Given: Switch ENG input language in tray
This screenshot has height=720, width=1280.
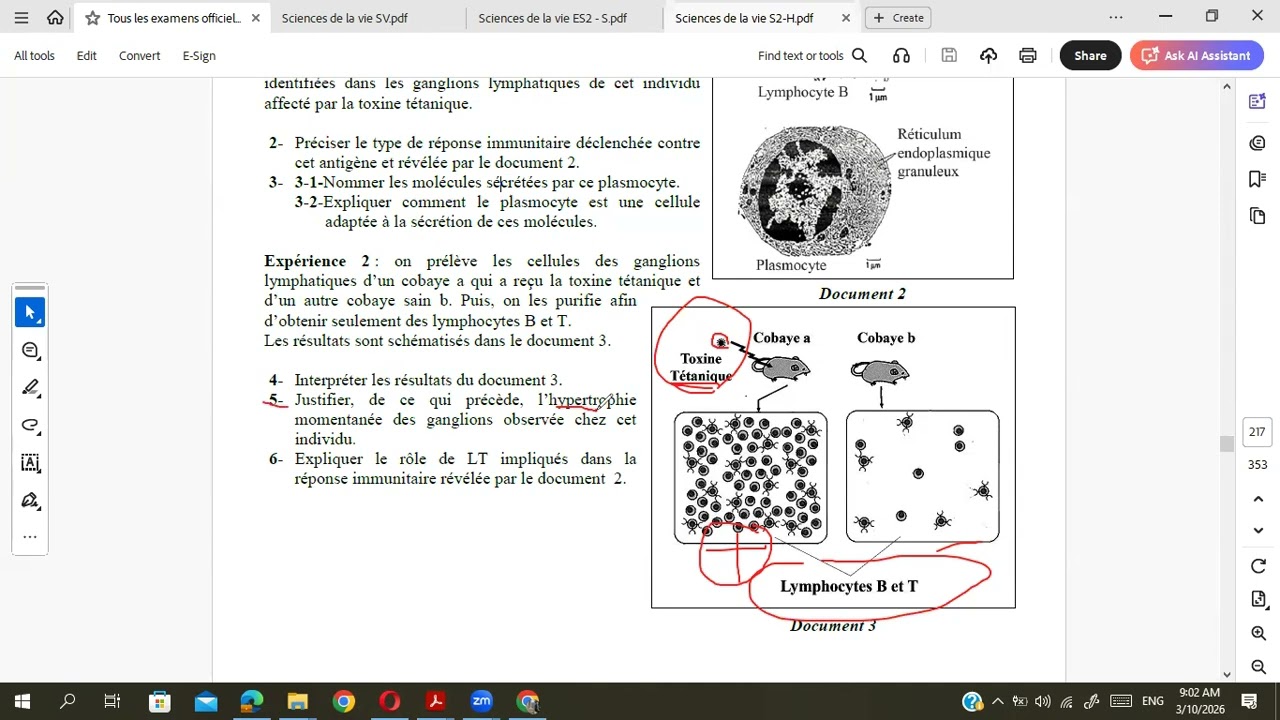Looking at the screenshot, I should [1153, 701].
